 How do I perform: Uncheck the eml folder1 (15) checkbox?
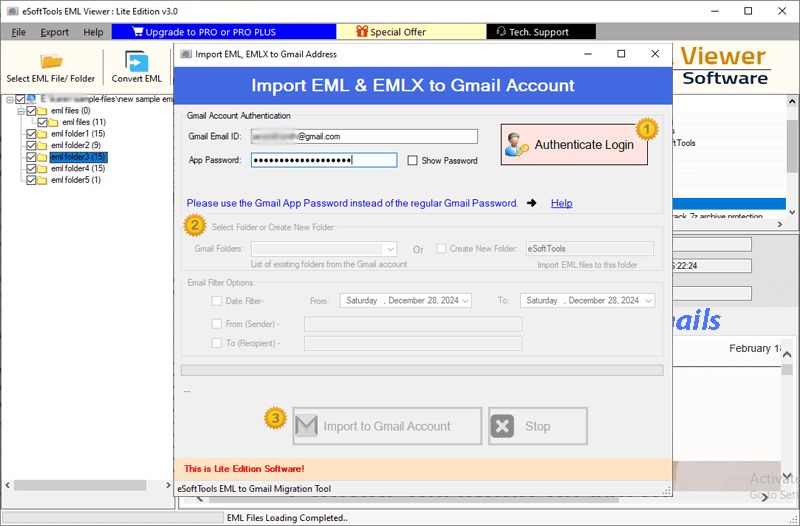point(31,134)
